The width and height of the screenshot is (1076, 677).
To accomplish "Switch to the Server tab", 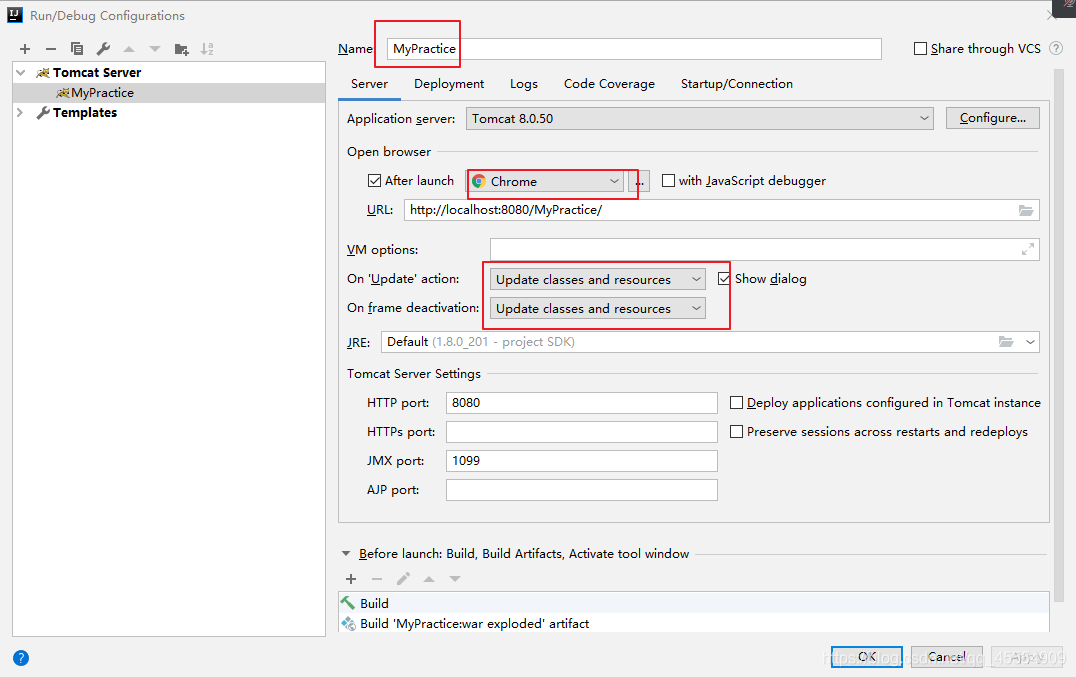I will (369, 84).
